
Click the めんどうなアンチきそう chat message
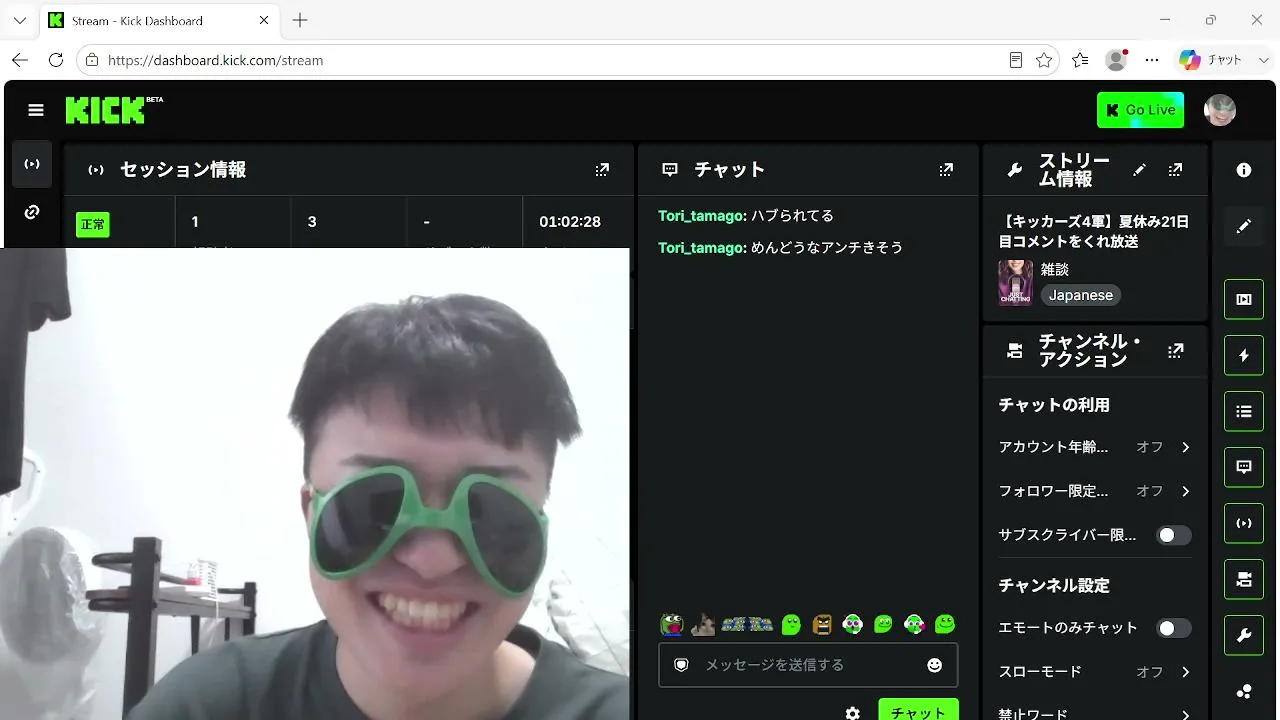click(827, 248)
